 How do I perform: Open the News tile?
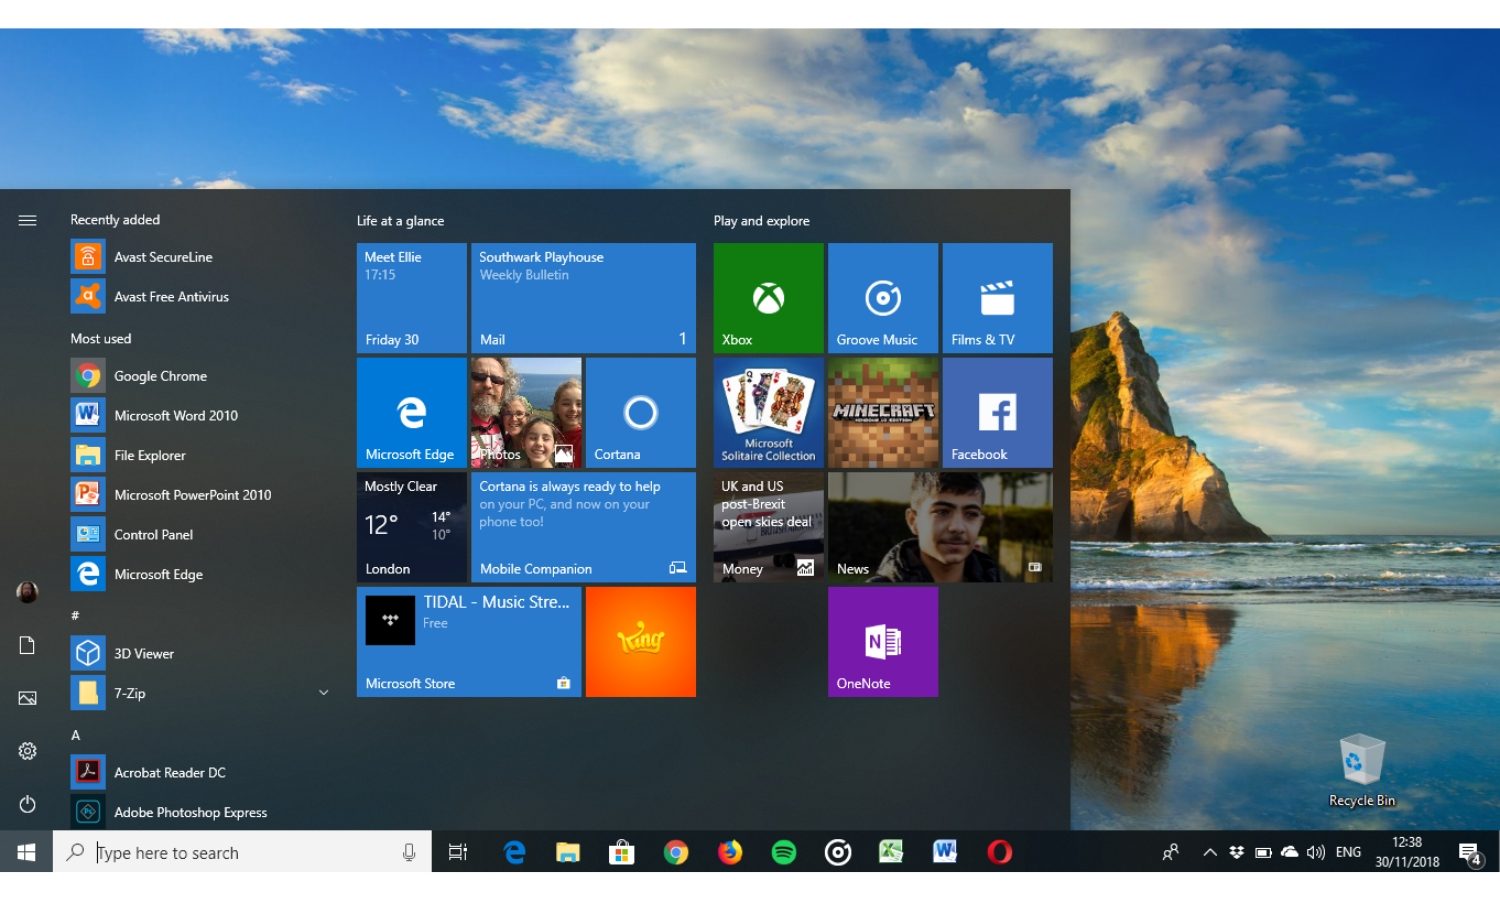click(x=940, y=527)
